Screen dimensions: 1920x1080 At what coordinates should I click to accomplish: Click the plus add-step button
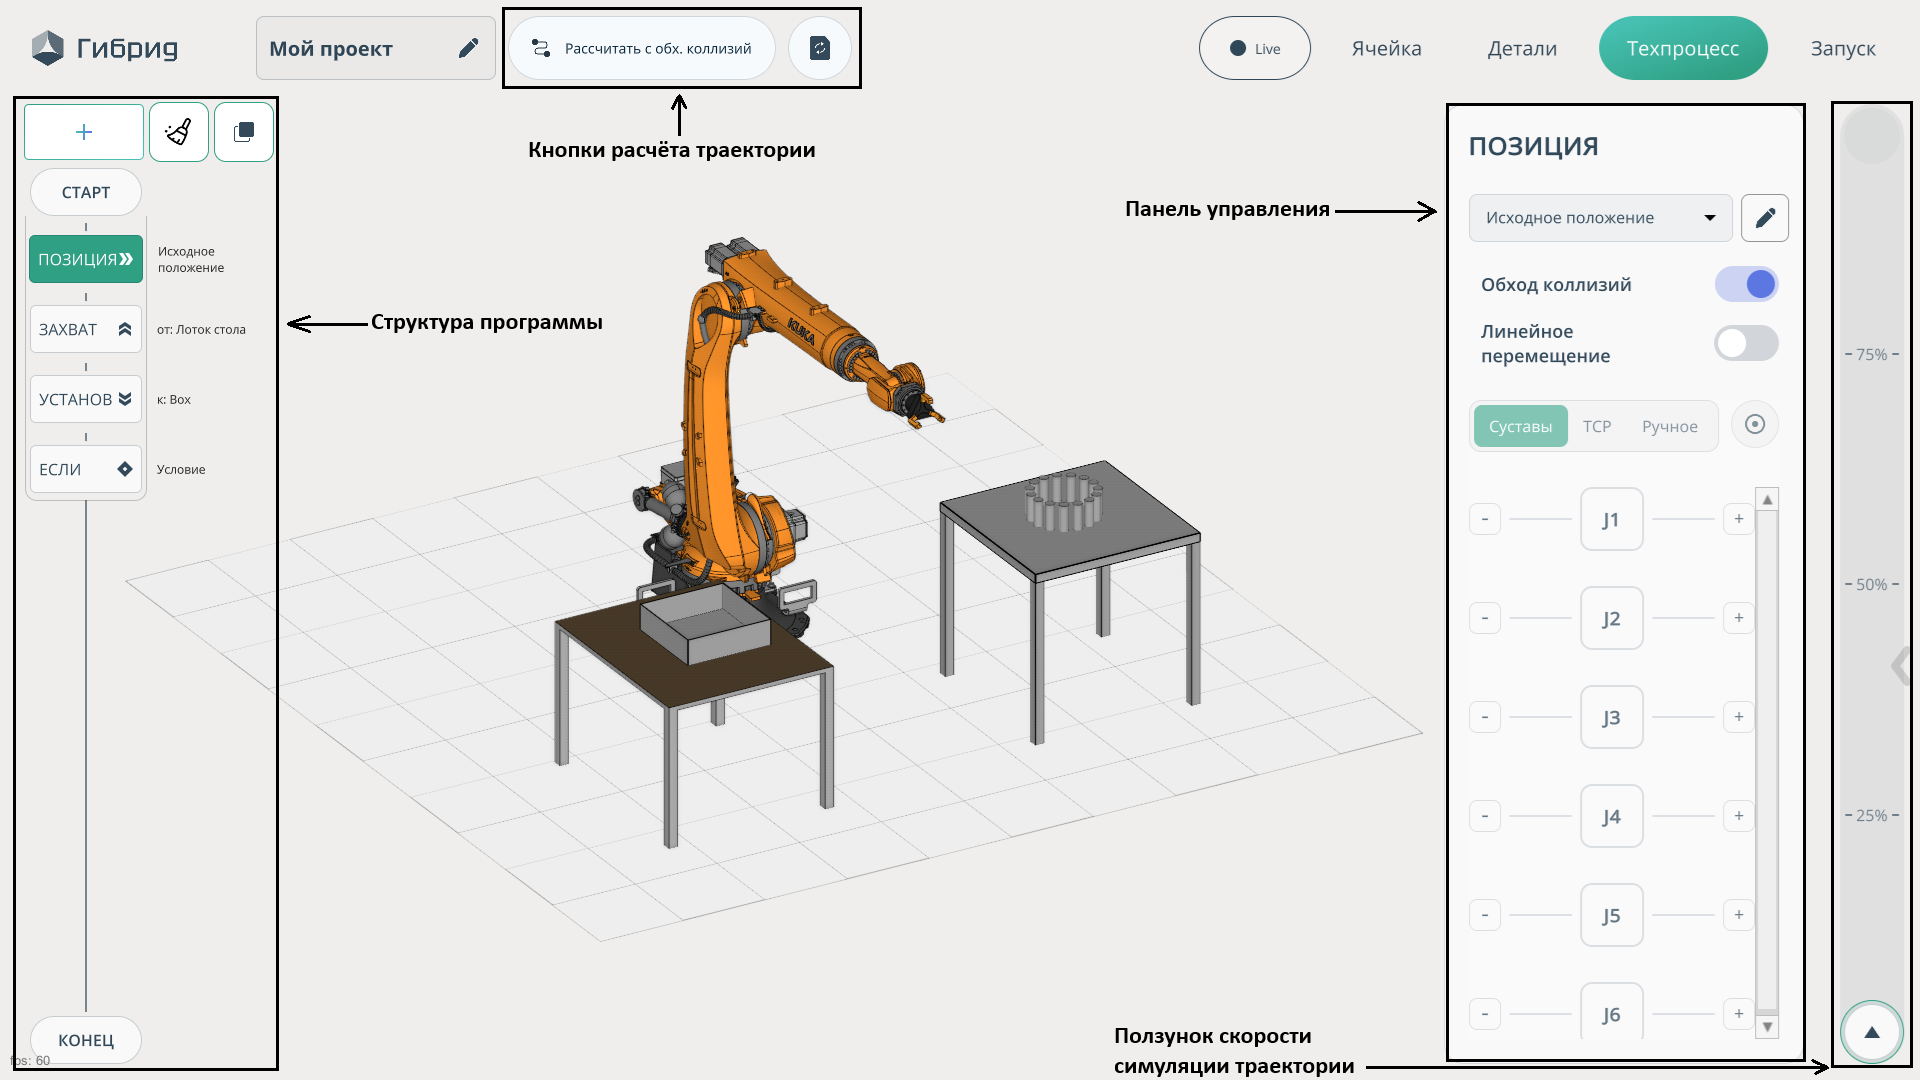pos(84,132)
